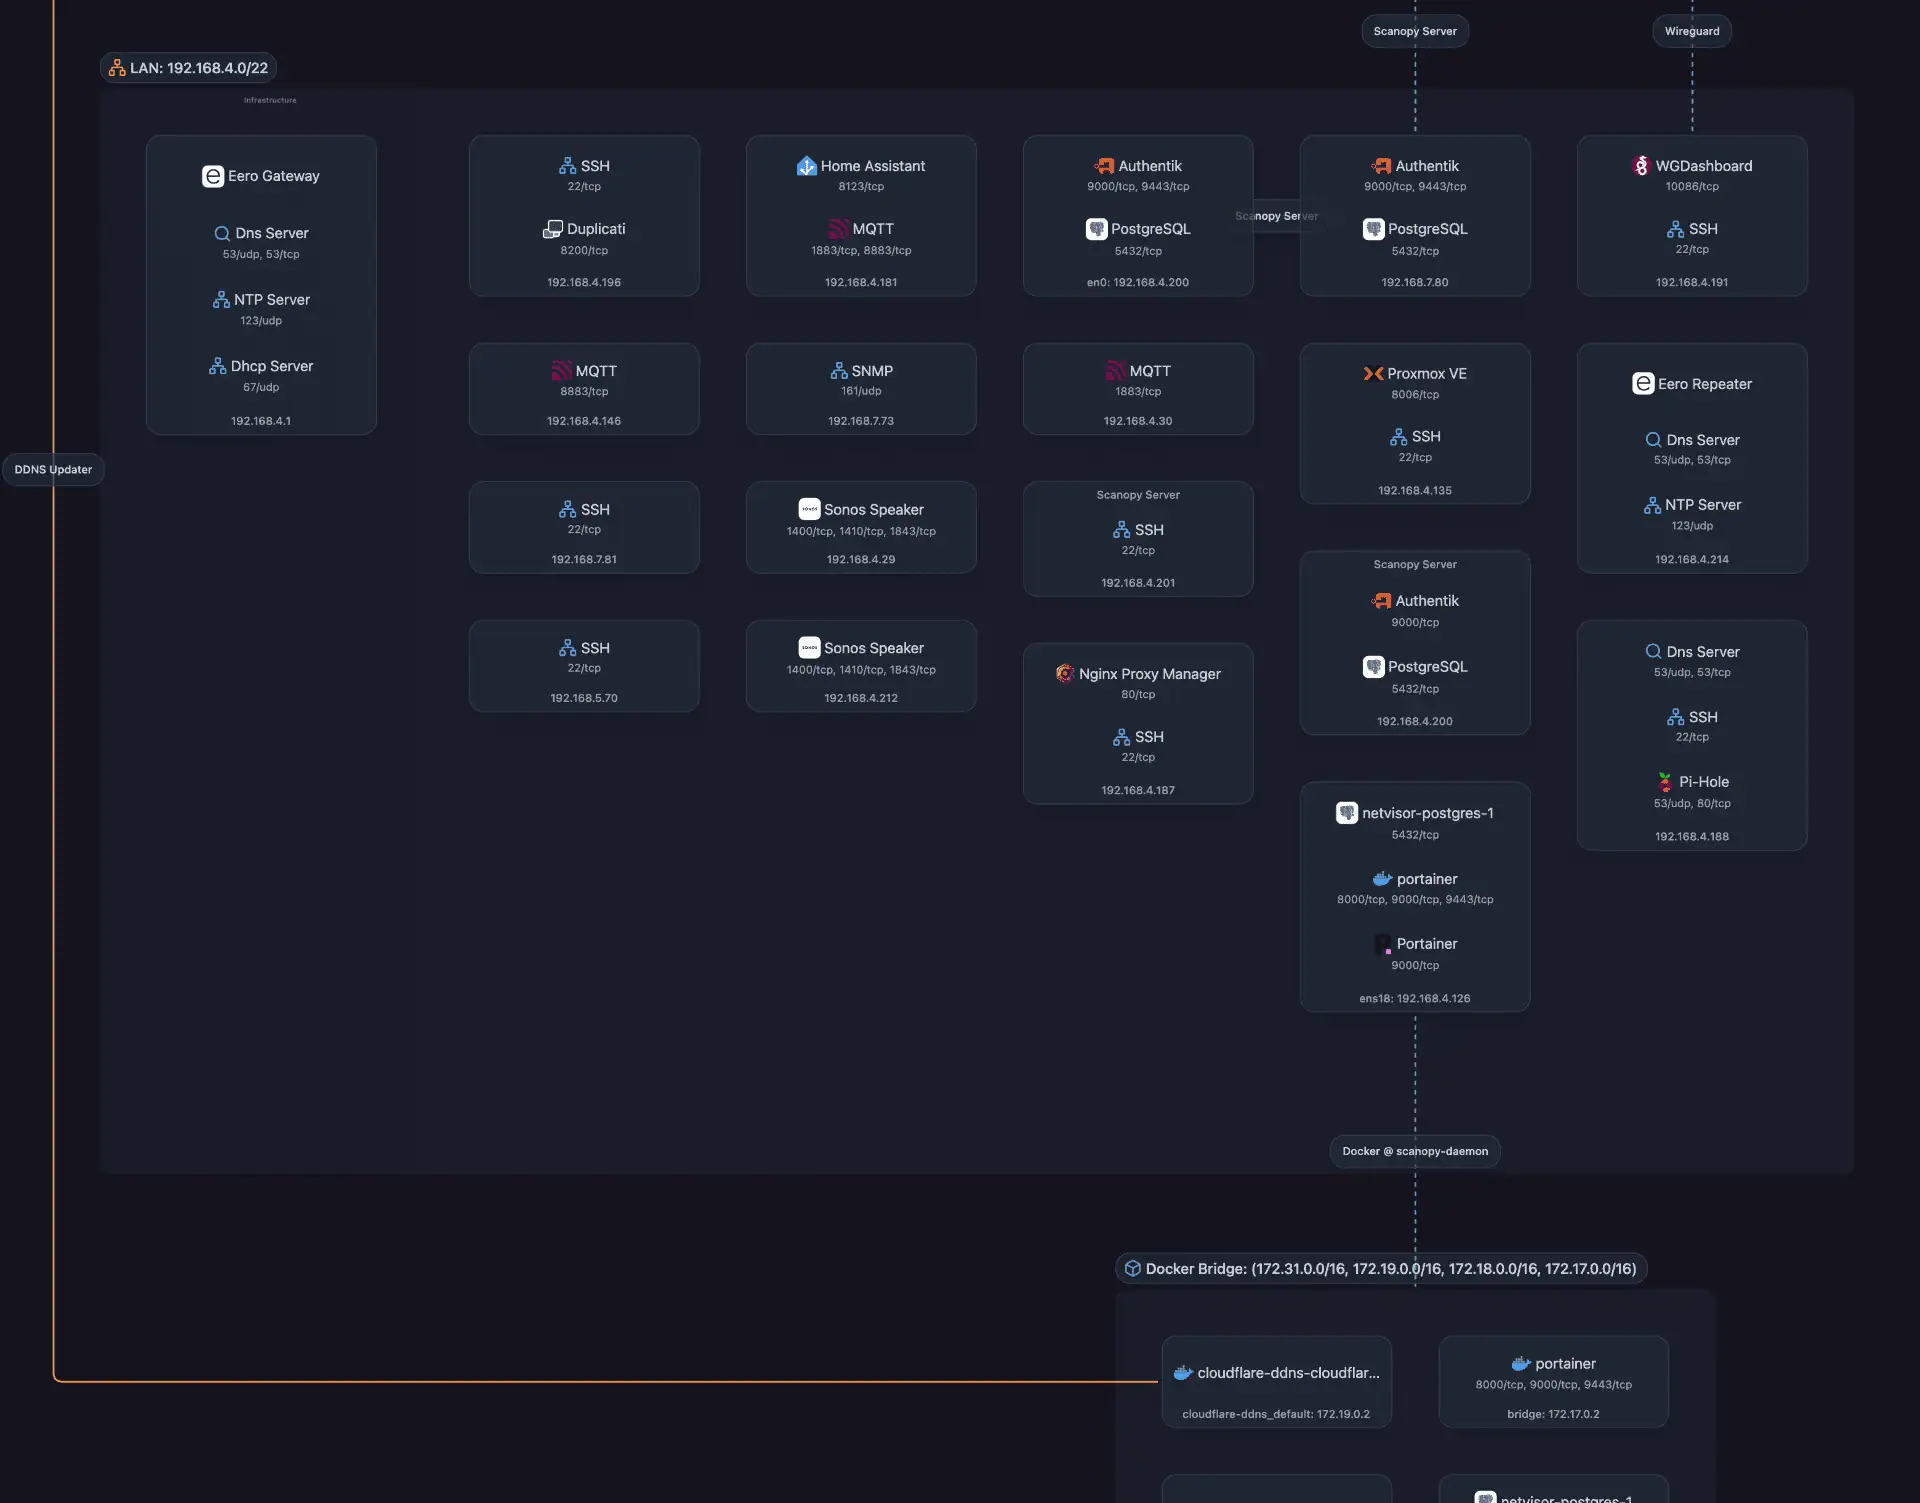Select the LAN: 192.168.4.0/22 subnet label
Image resolution: width=1920 pixels, height=1503 pixels.
pyautogui.click(x=189, y=68)
